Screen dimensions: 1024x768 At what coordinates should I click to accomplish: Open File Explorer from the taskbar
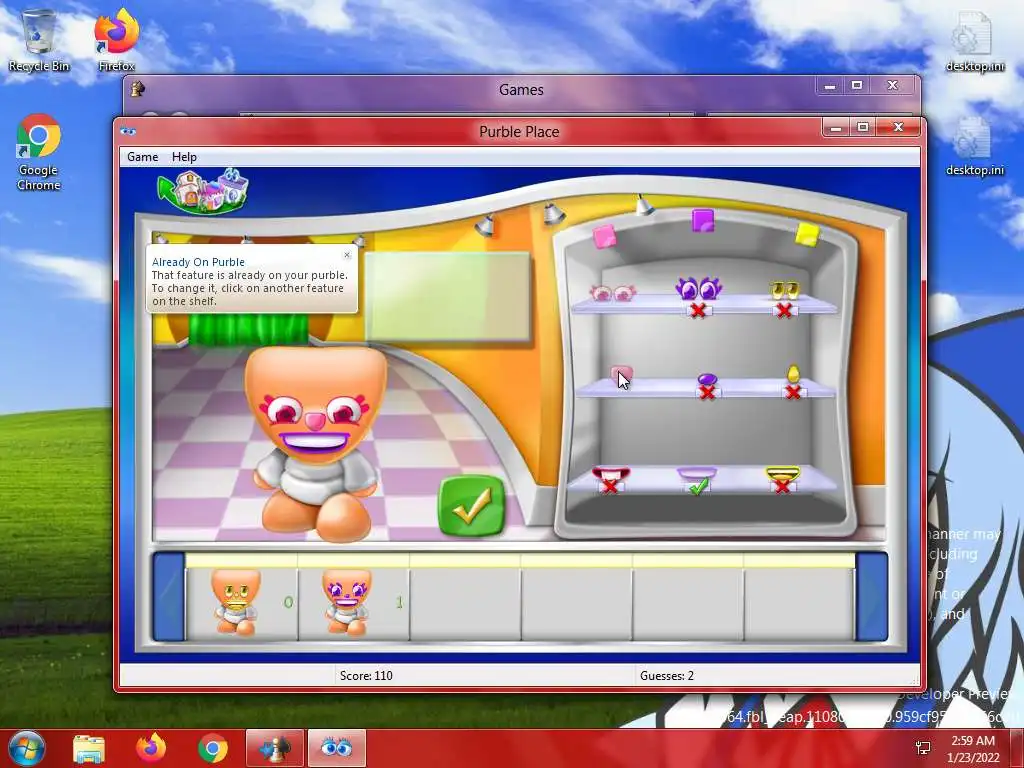[89, 748]
